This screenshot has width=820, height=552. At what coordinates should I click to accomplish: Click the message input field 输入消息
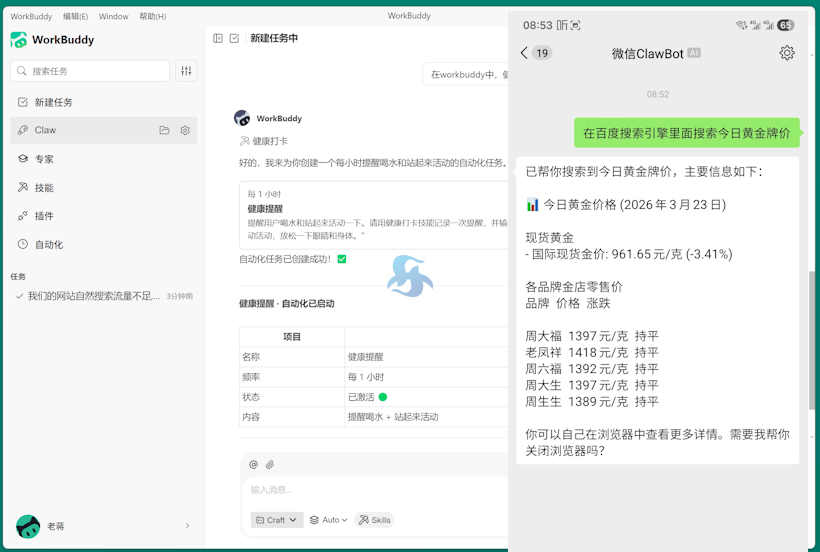tap(375, 490)
